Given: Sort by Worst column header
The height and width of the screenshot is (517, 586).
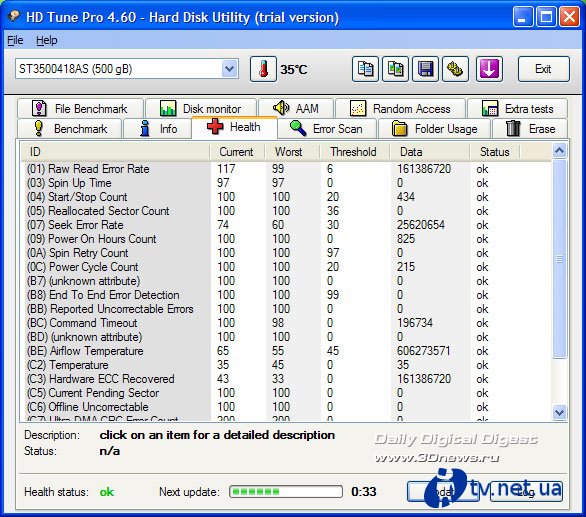Looking at the screenshot, I should [292, 152].
